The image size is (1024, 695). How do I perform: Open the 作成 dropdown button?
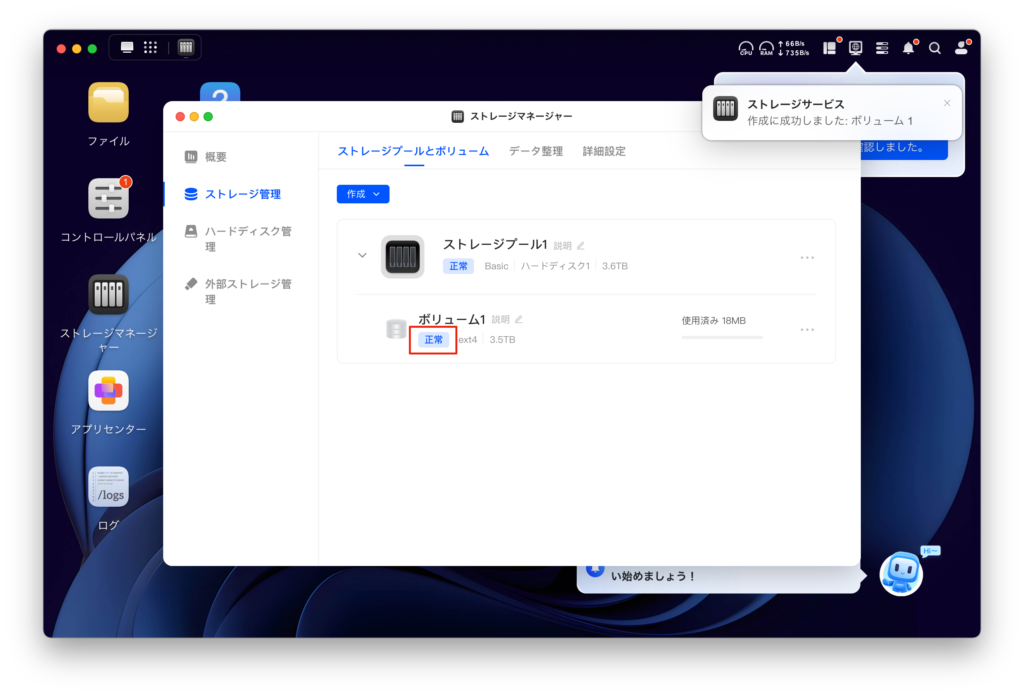363,194
